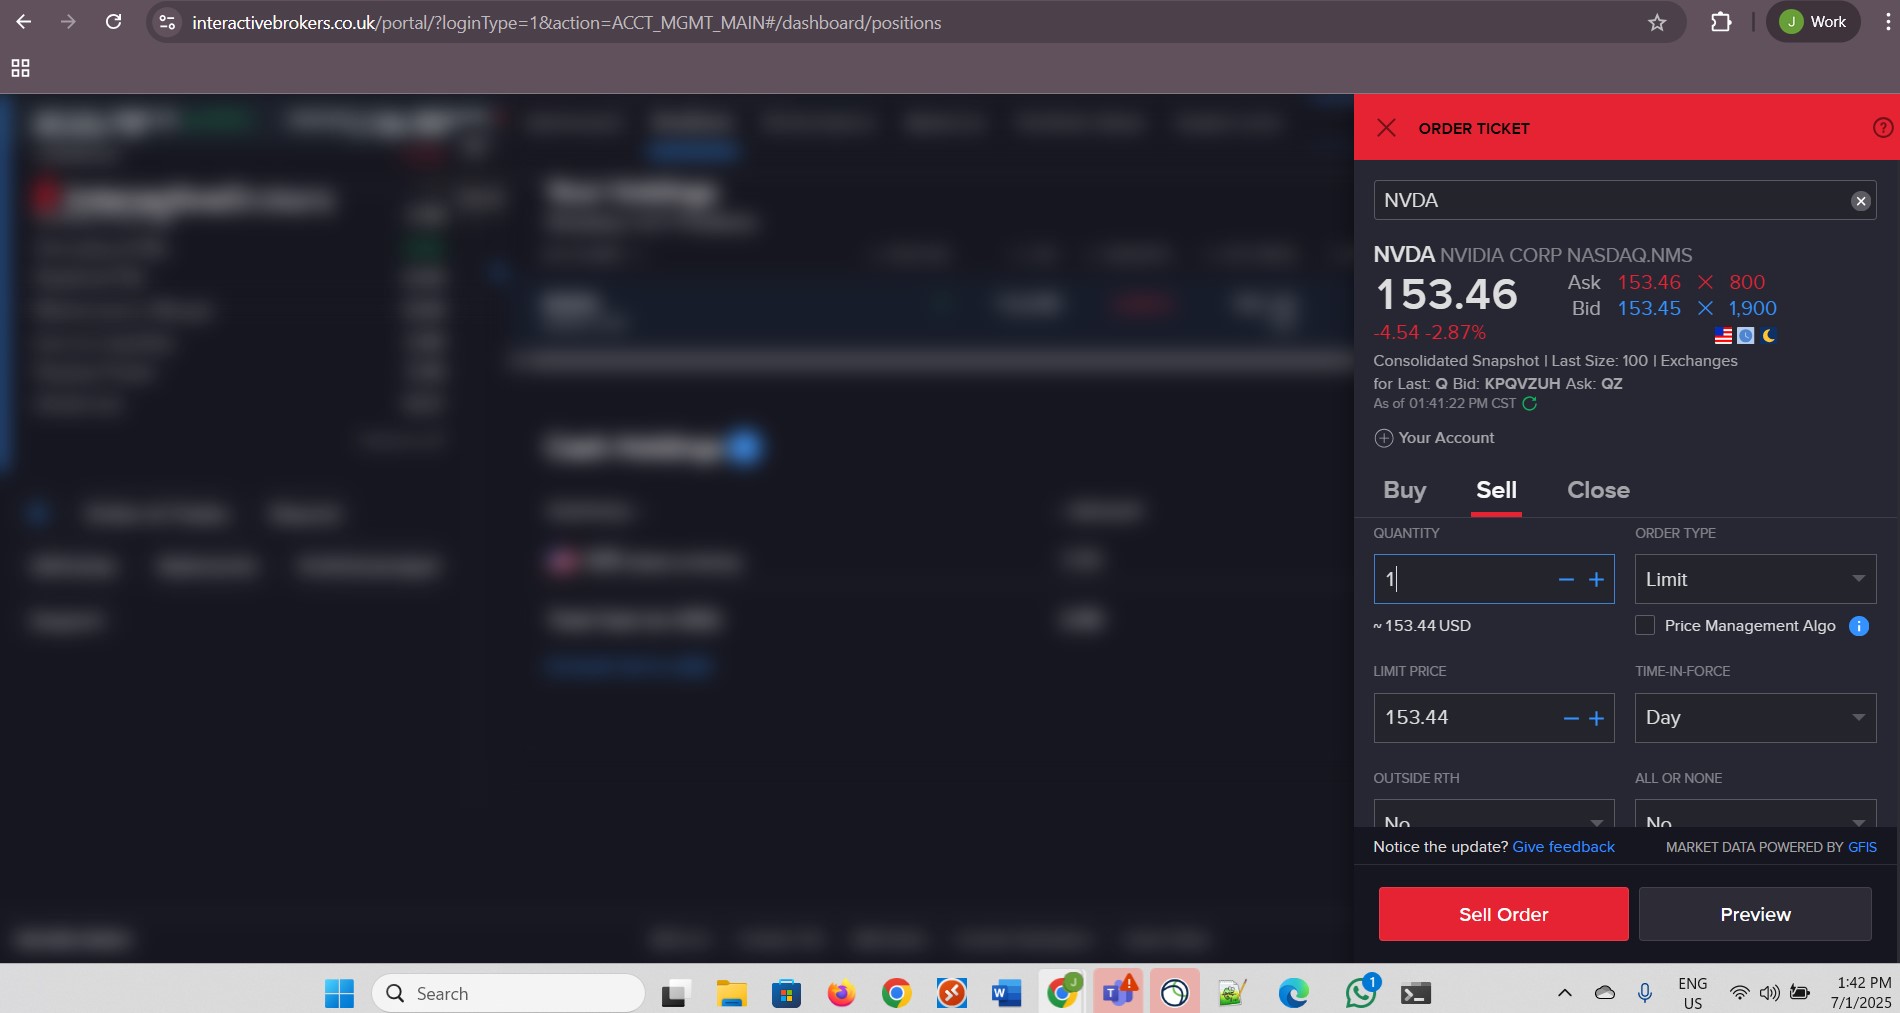Viewport: 1900px width, 1013px height.
Task: Open the apps grid shortcut
Action: point(20,68)
